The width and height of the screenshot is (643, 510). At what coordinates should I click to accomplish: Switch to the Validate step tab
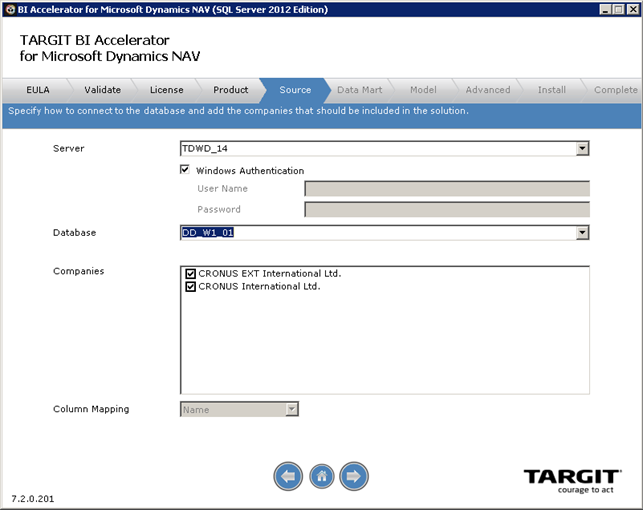point(103,90)
